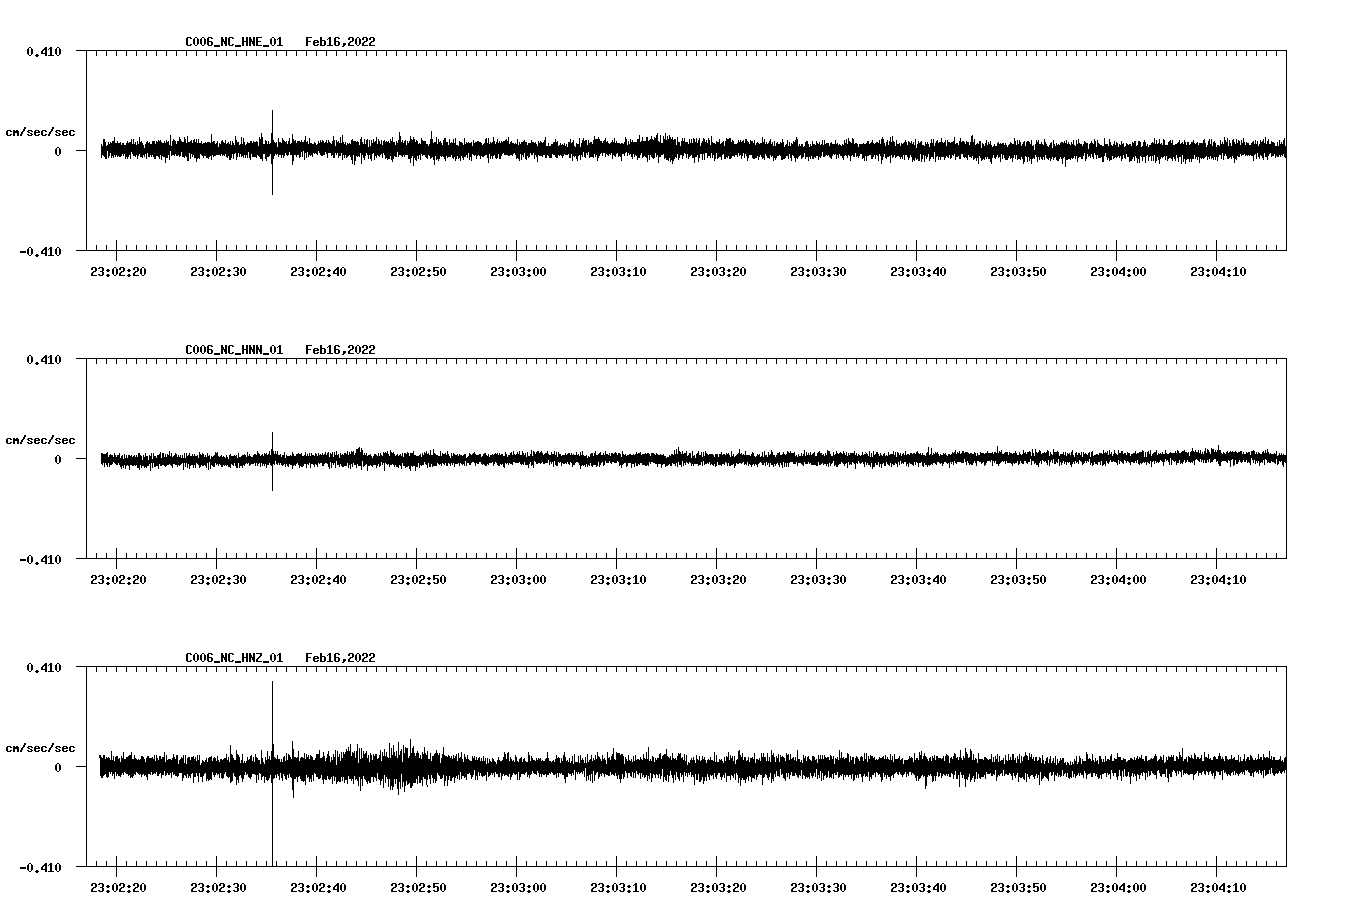Image resolution: width=1358 pixels, height=924 pixels.
Task: Click the Feb16,2022 date on HNZ plot
Action: point(340,658)
